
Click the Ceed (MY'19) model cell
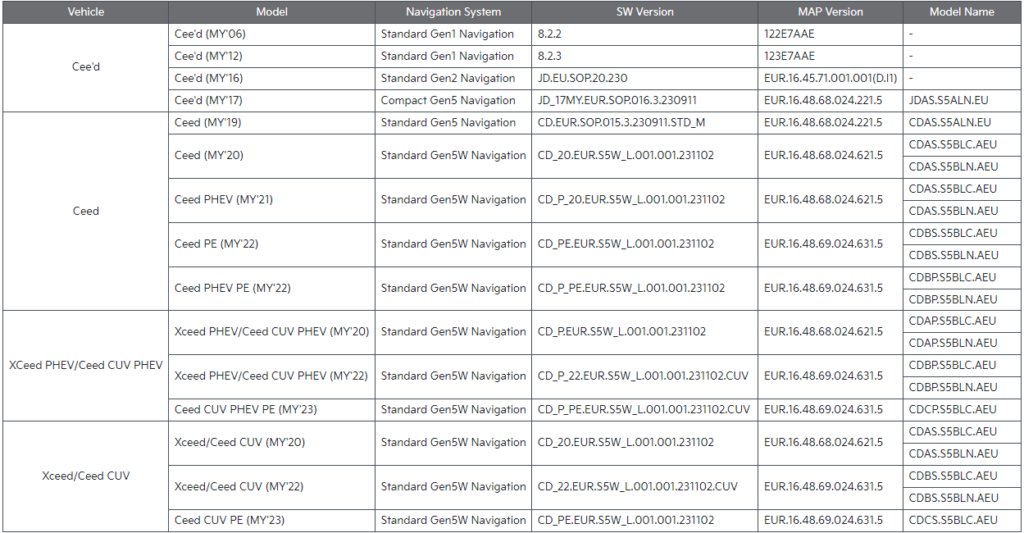click(272, 123)
